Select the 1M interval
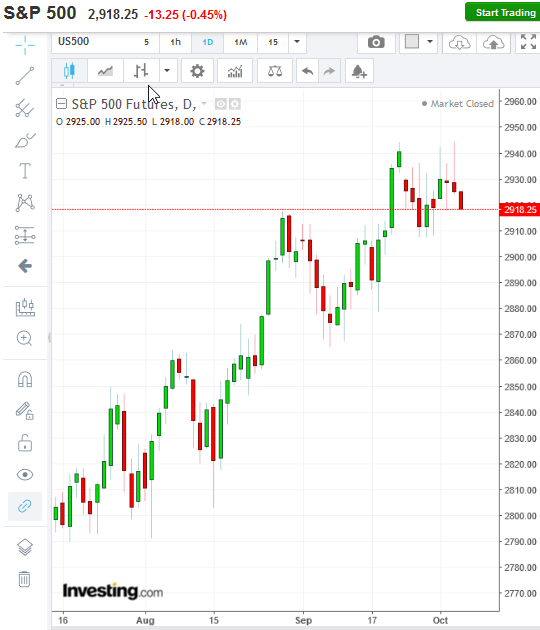Image resolution: width=540 pixels, height=630 pixels. (x=241, y=42)
